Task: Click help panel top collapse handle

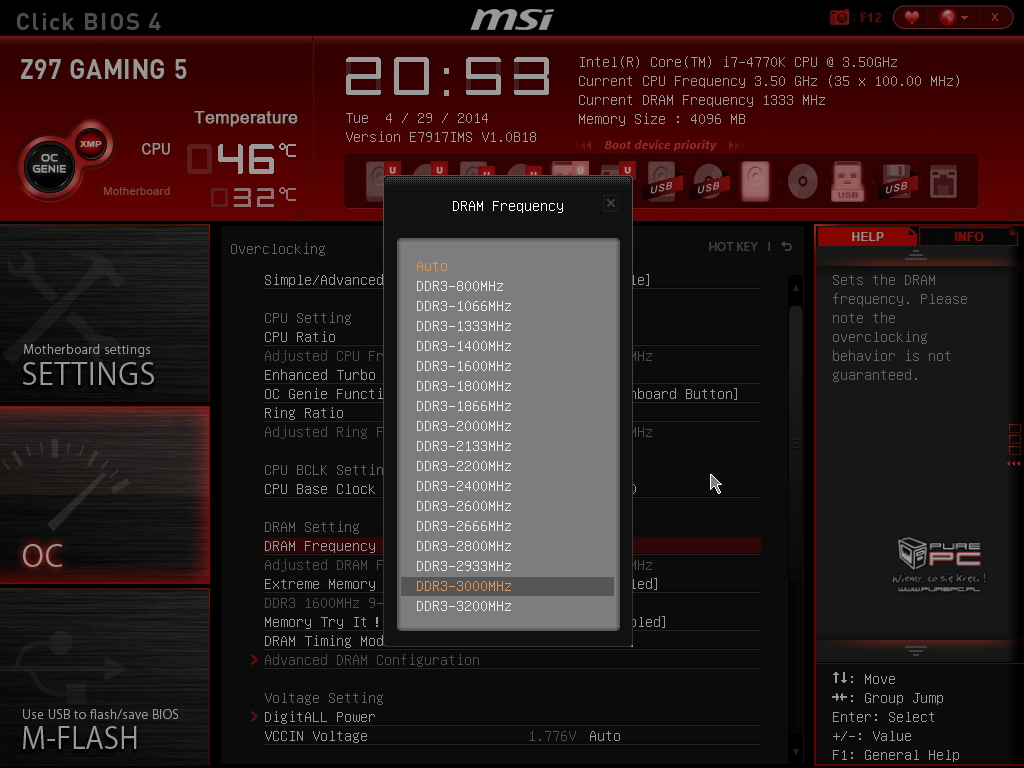Action: [x=916, y=255]
